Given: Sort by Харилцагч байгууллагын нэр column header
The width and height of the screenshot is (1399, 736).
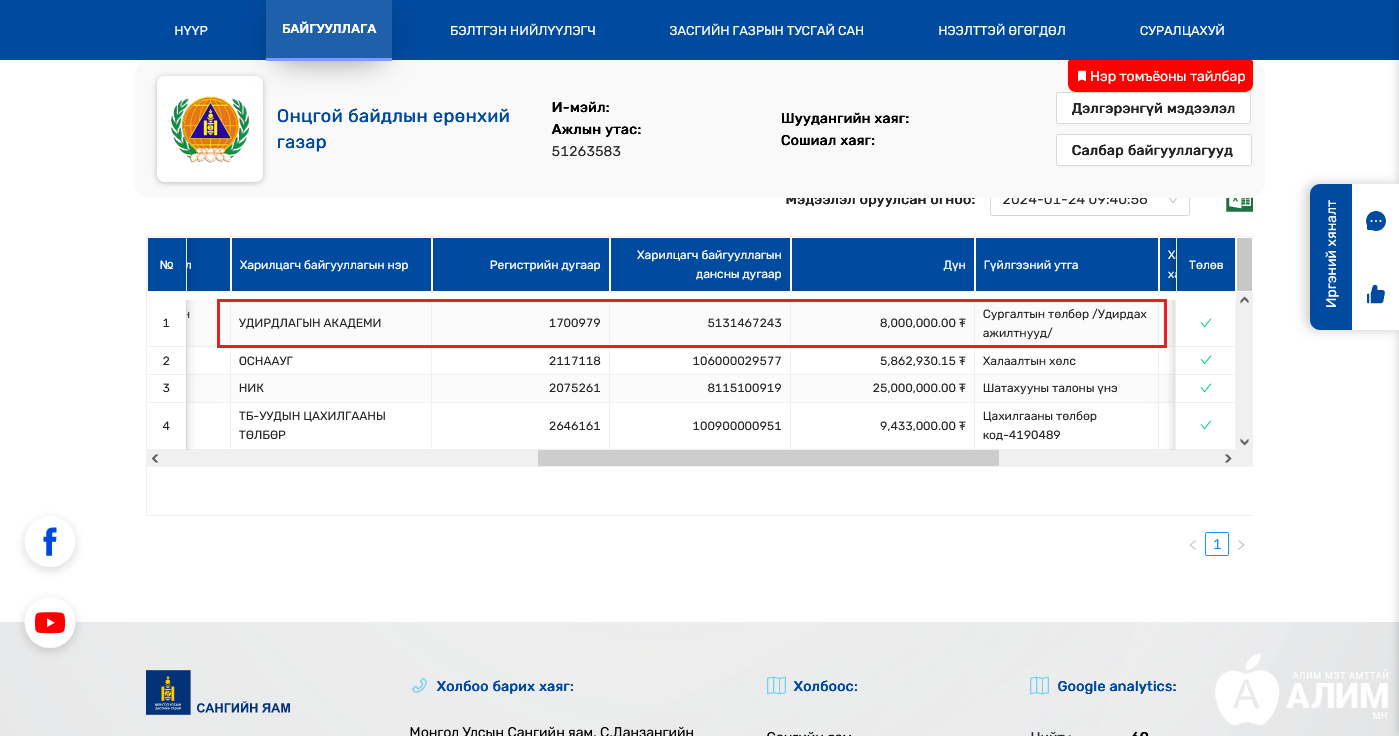Looking at the screenshot, I should (x=331, y=265).
